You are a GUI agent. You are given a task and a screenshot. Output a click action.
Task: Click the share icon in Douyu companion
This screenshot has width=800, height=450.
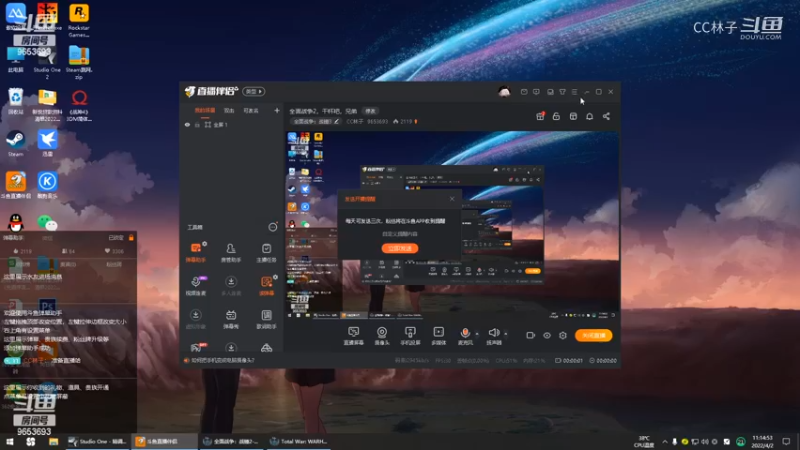[x=606, y=116]
